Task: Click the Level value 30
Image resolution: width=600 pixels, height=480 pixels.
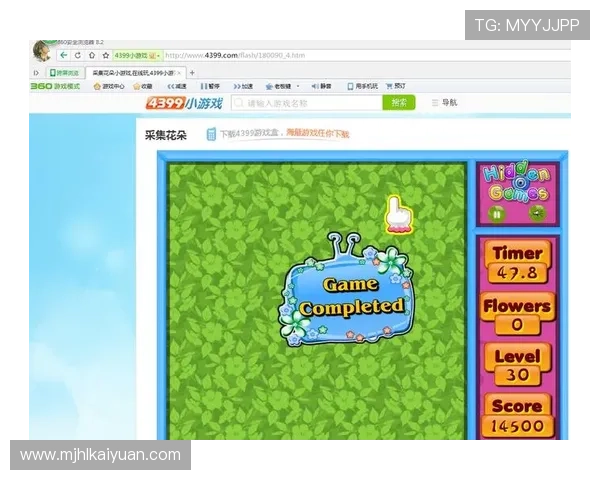Action: (517, 375)
